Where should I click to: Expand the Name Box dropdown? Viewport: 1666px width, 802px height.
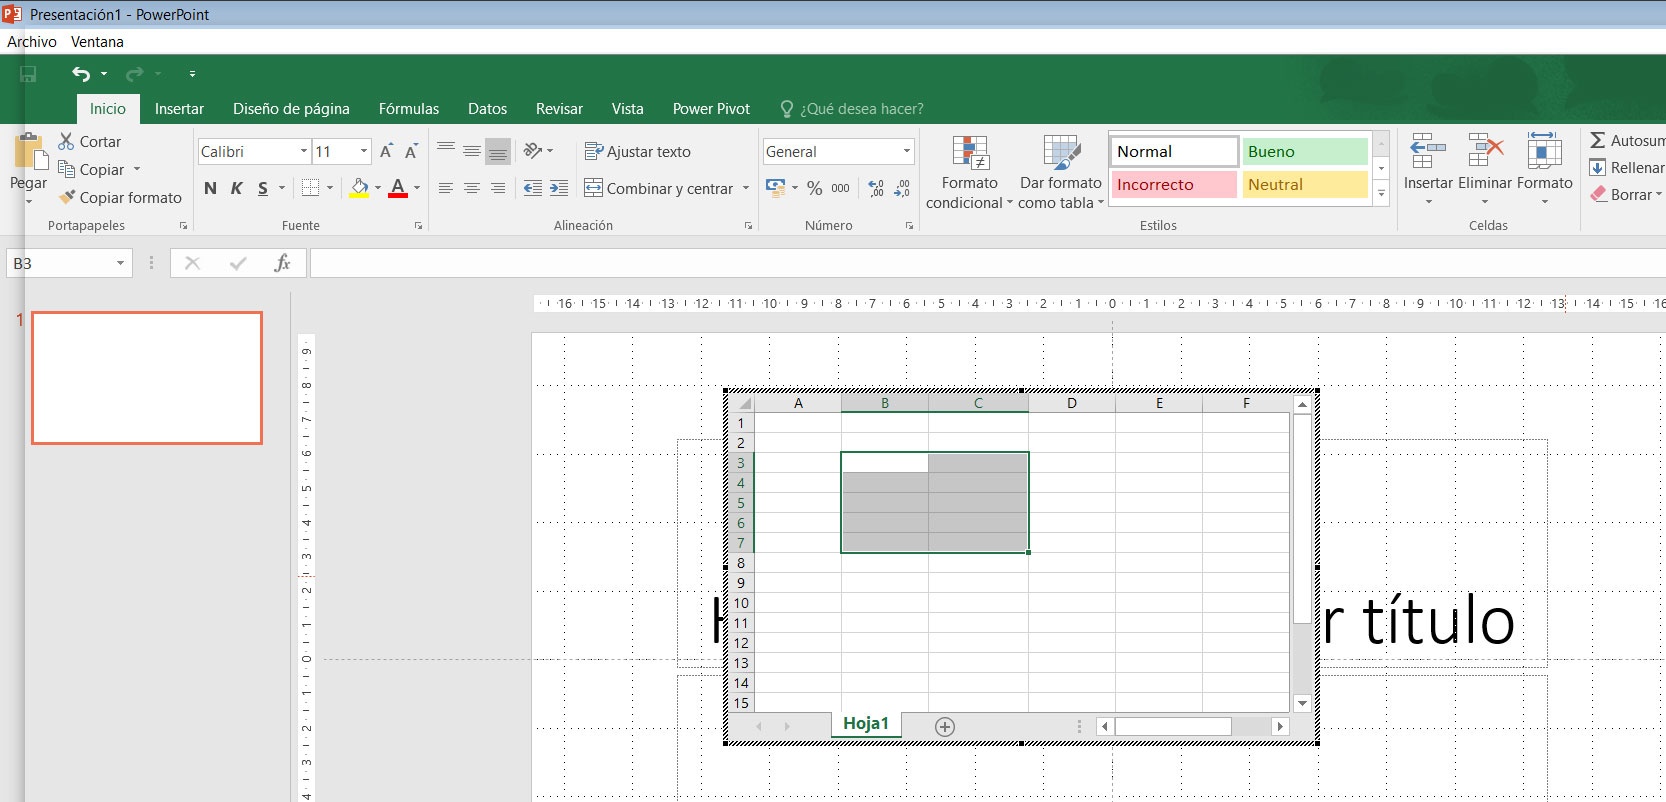tap(120, 263)
